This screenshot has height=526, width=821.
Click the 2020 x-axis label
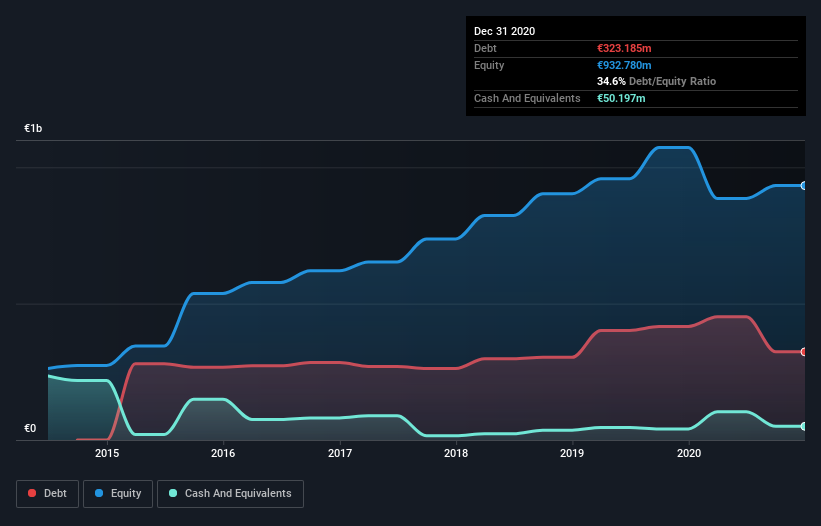coord(689,453)
